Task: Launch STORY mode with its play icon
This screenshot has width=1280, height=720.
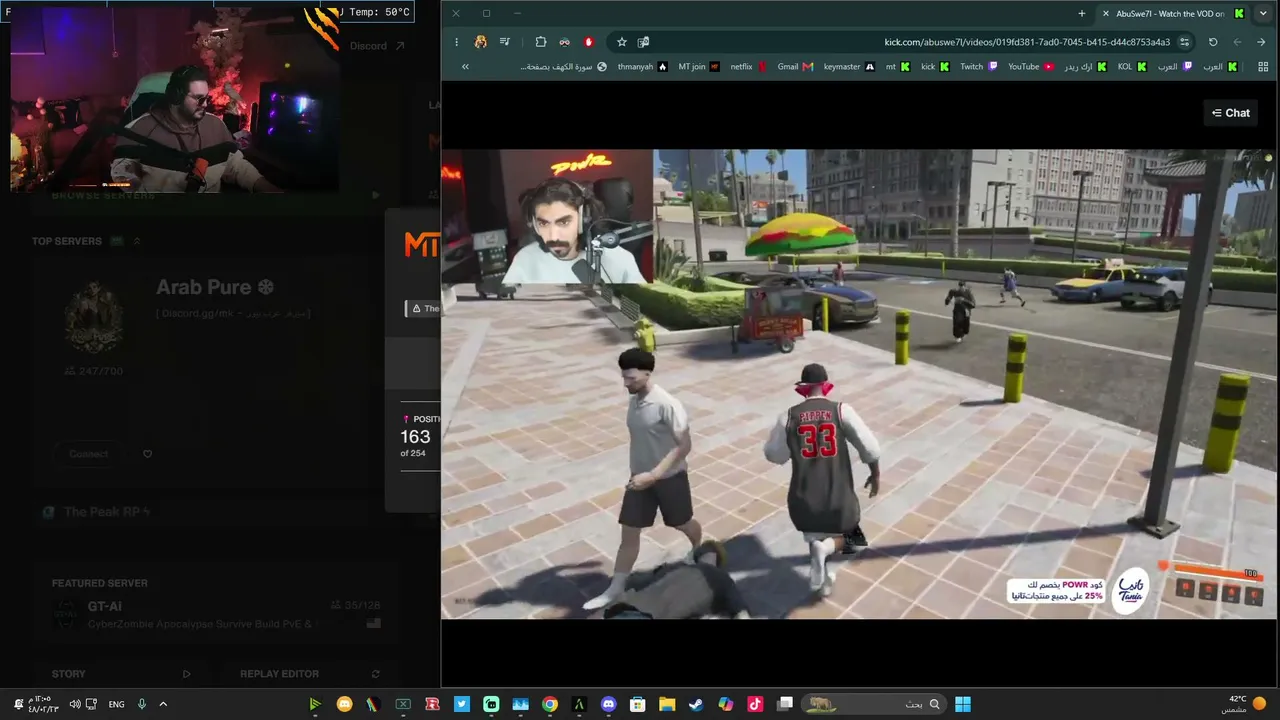Action: click(x=186, y=674)
